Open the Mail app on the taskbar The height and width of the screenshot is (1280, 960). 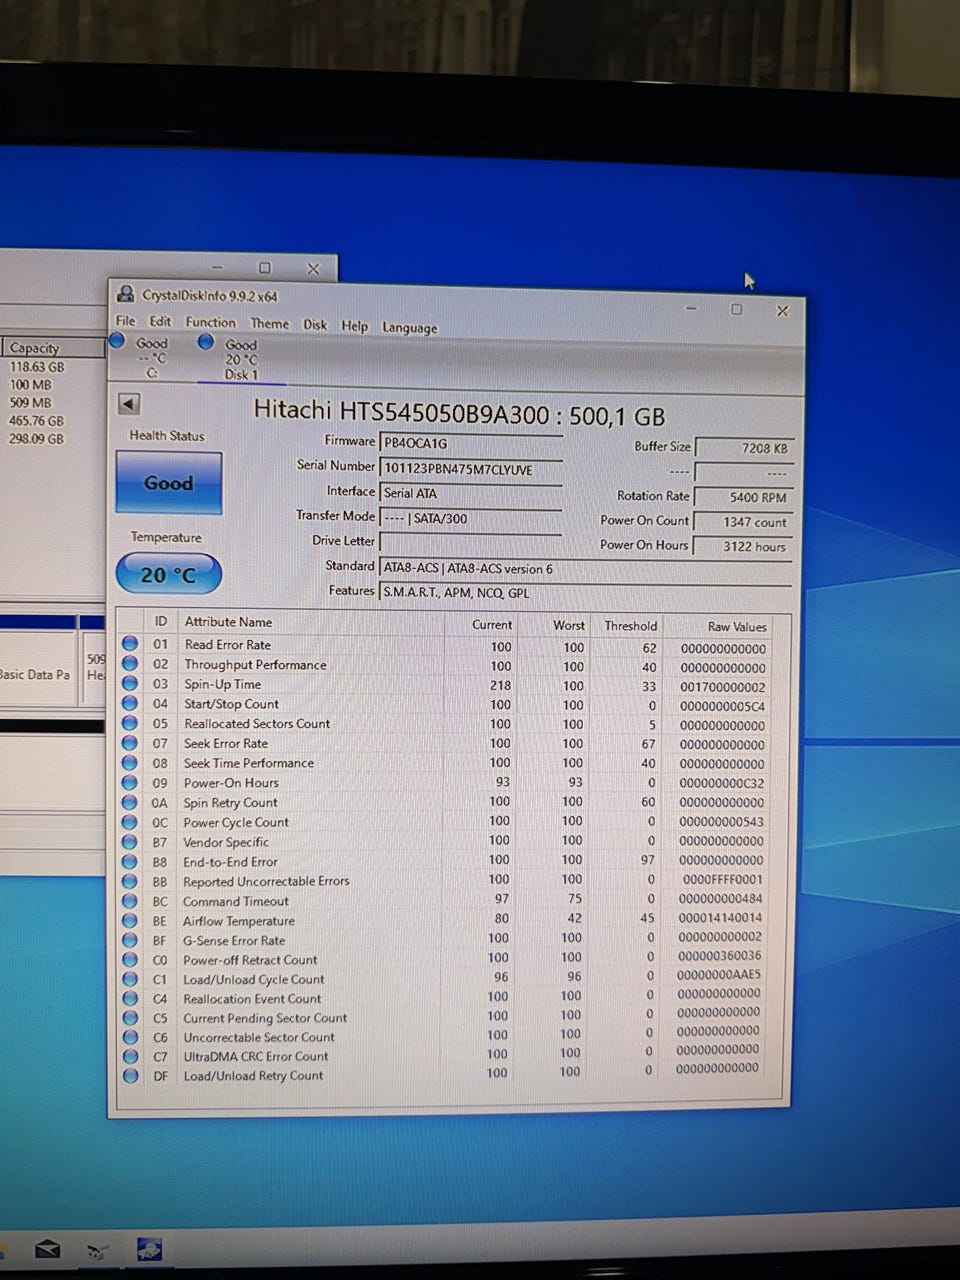(47, 1250)
